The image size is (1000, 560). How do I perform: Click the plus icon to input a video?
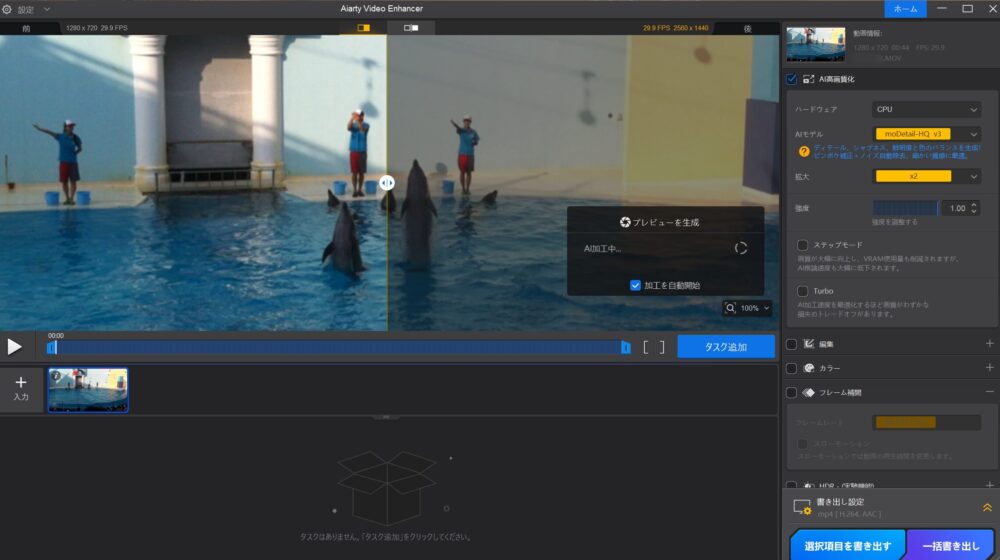click(x=21, y=387)
